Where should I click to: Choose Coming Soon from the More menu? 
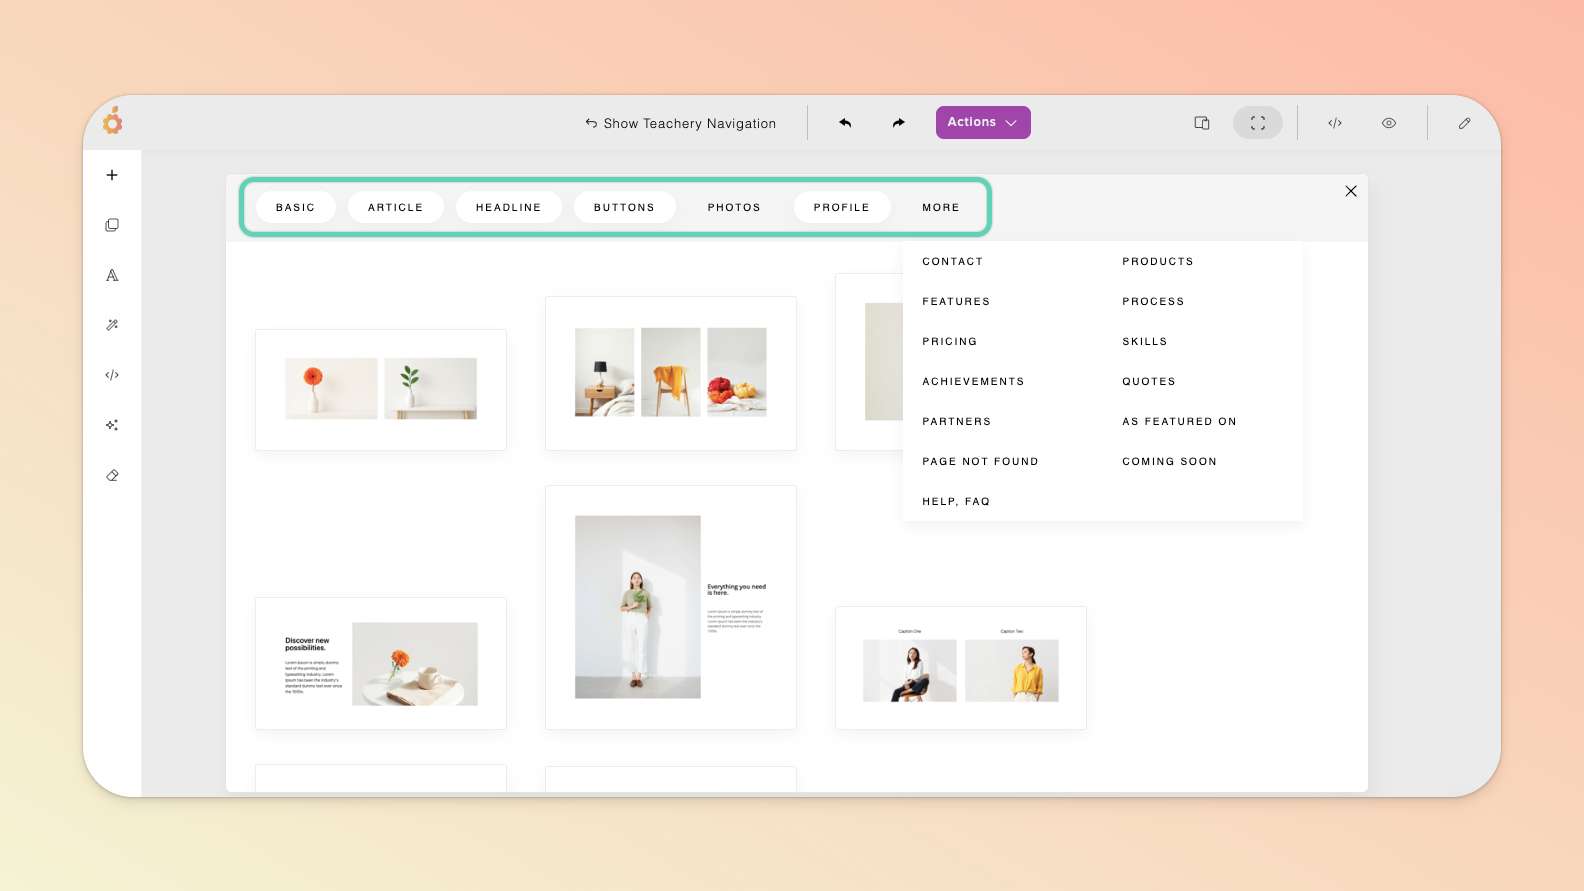[x=1170, y=461]
